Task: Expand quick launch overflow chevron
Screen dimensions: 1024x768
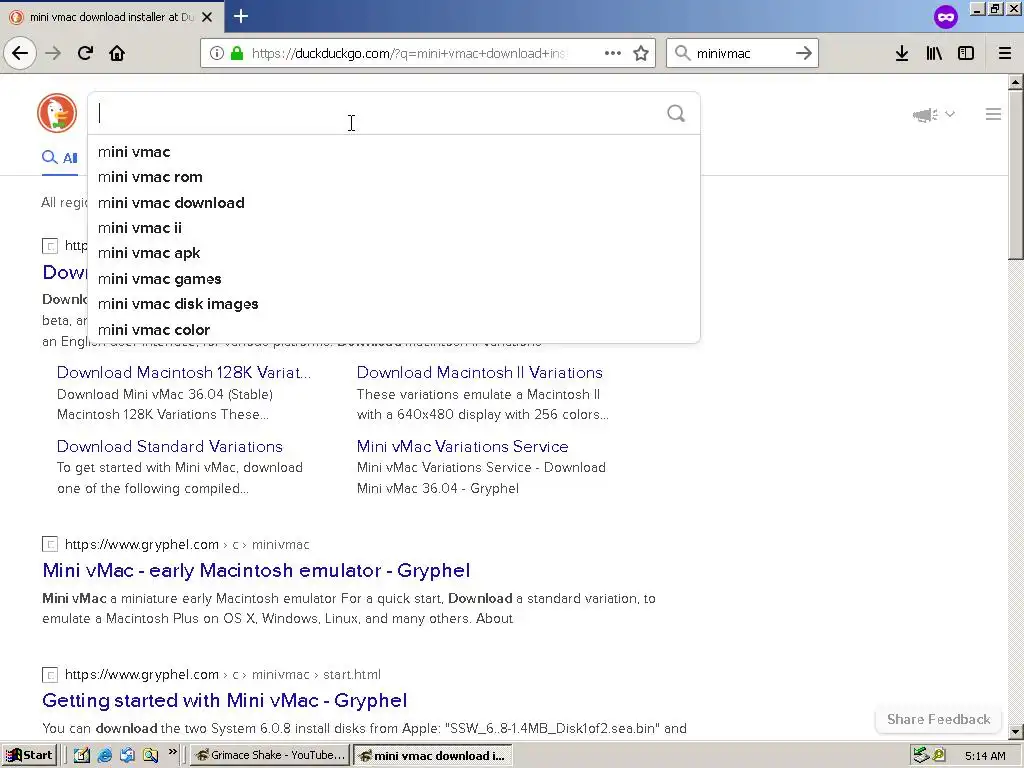Action: click(172, 752)
